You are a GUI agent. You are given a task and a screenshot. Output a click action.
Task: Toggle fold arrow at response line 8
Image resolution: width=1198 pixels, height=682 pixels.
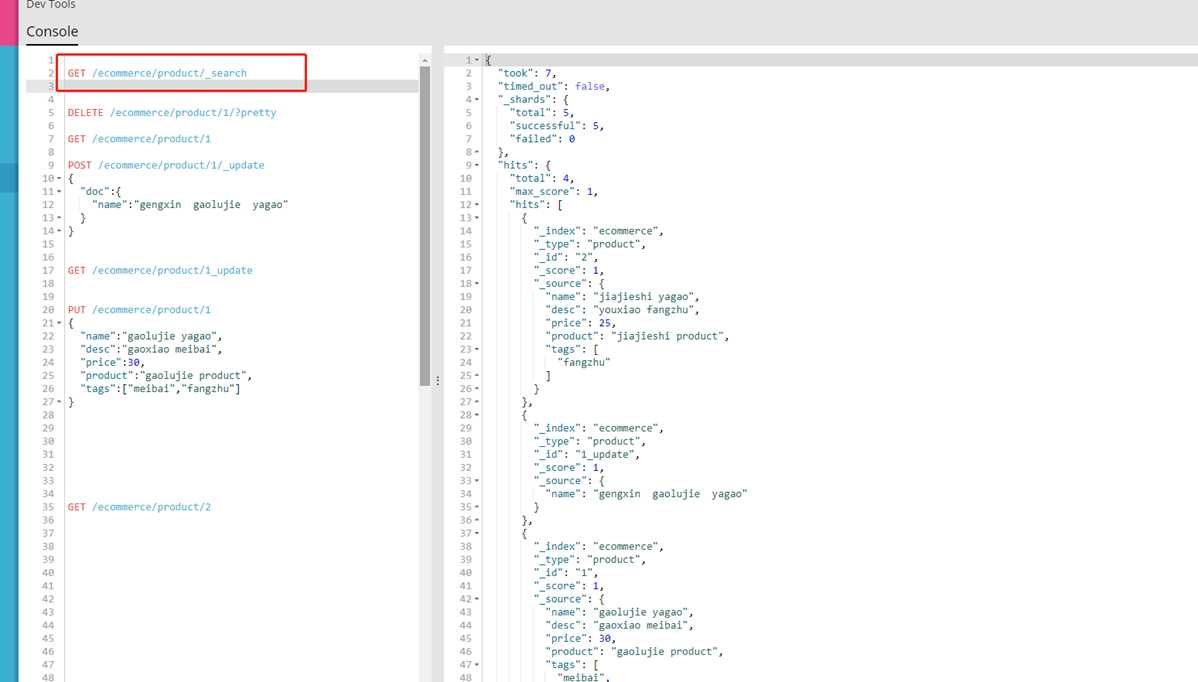click(478, 152)
